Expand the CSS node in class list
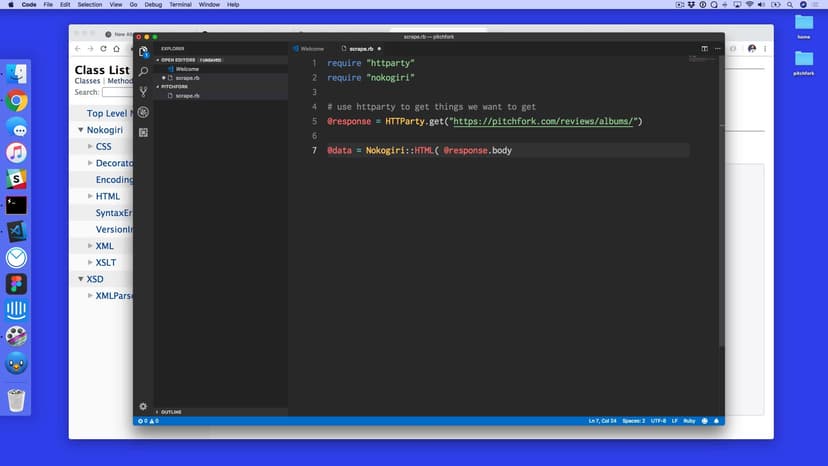Viewport: 828px width, 466px height. (x=89, y=147)
